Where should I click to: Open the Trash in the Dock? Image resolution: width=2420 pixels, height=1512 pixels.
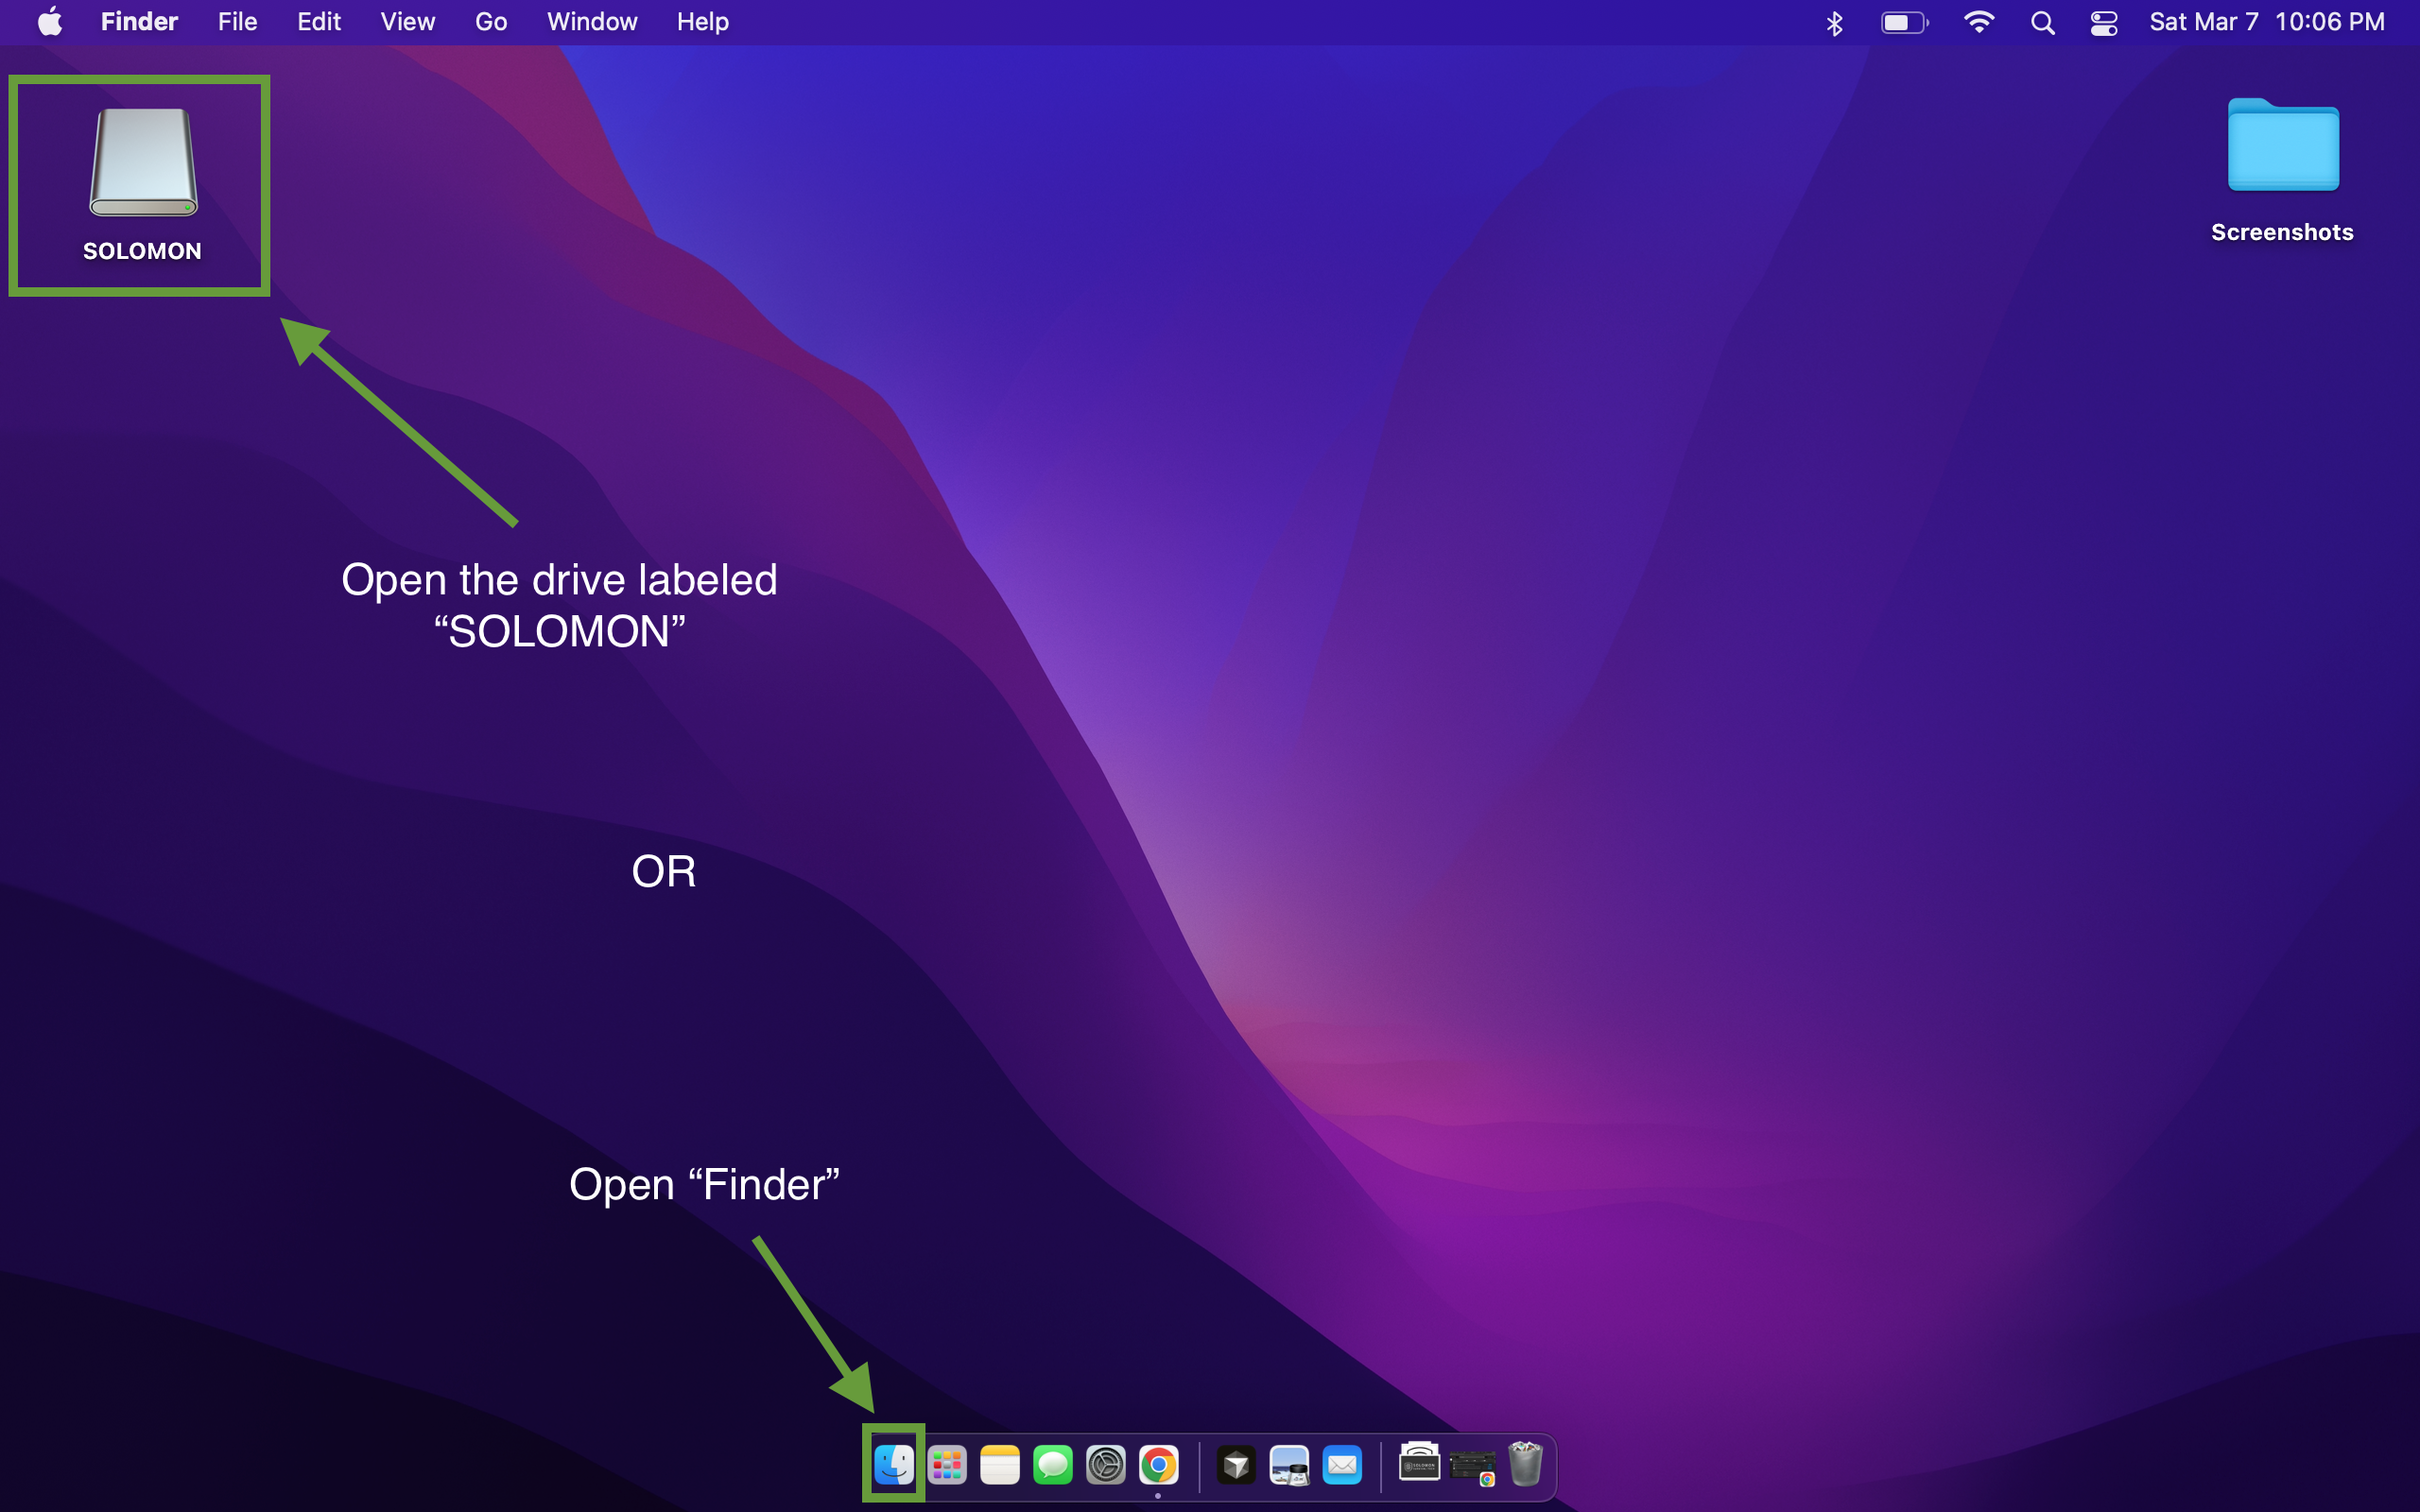(x=1525, y=1465)
